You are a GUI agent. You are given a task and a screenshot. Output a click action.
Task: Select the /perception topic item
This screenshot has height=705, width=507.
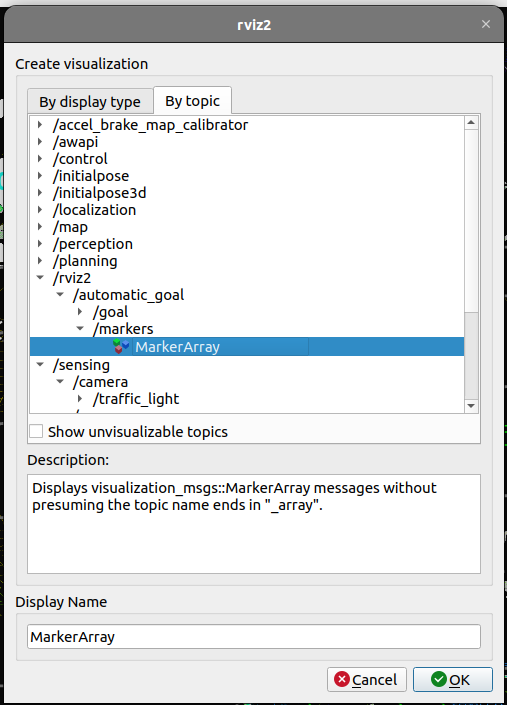pos(93,244)
